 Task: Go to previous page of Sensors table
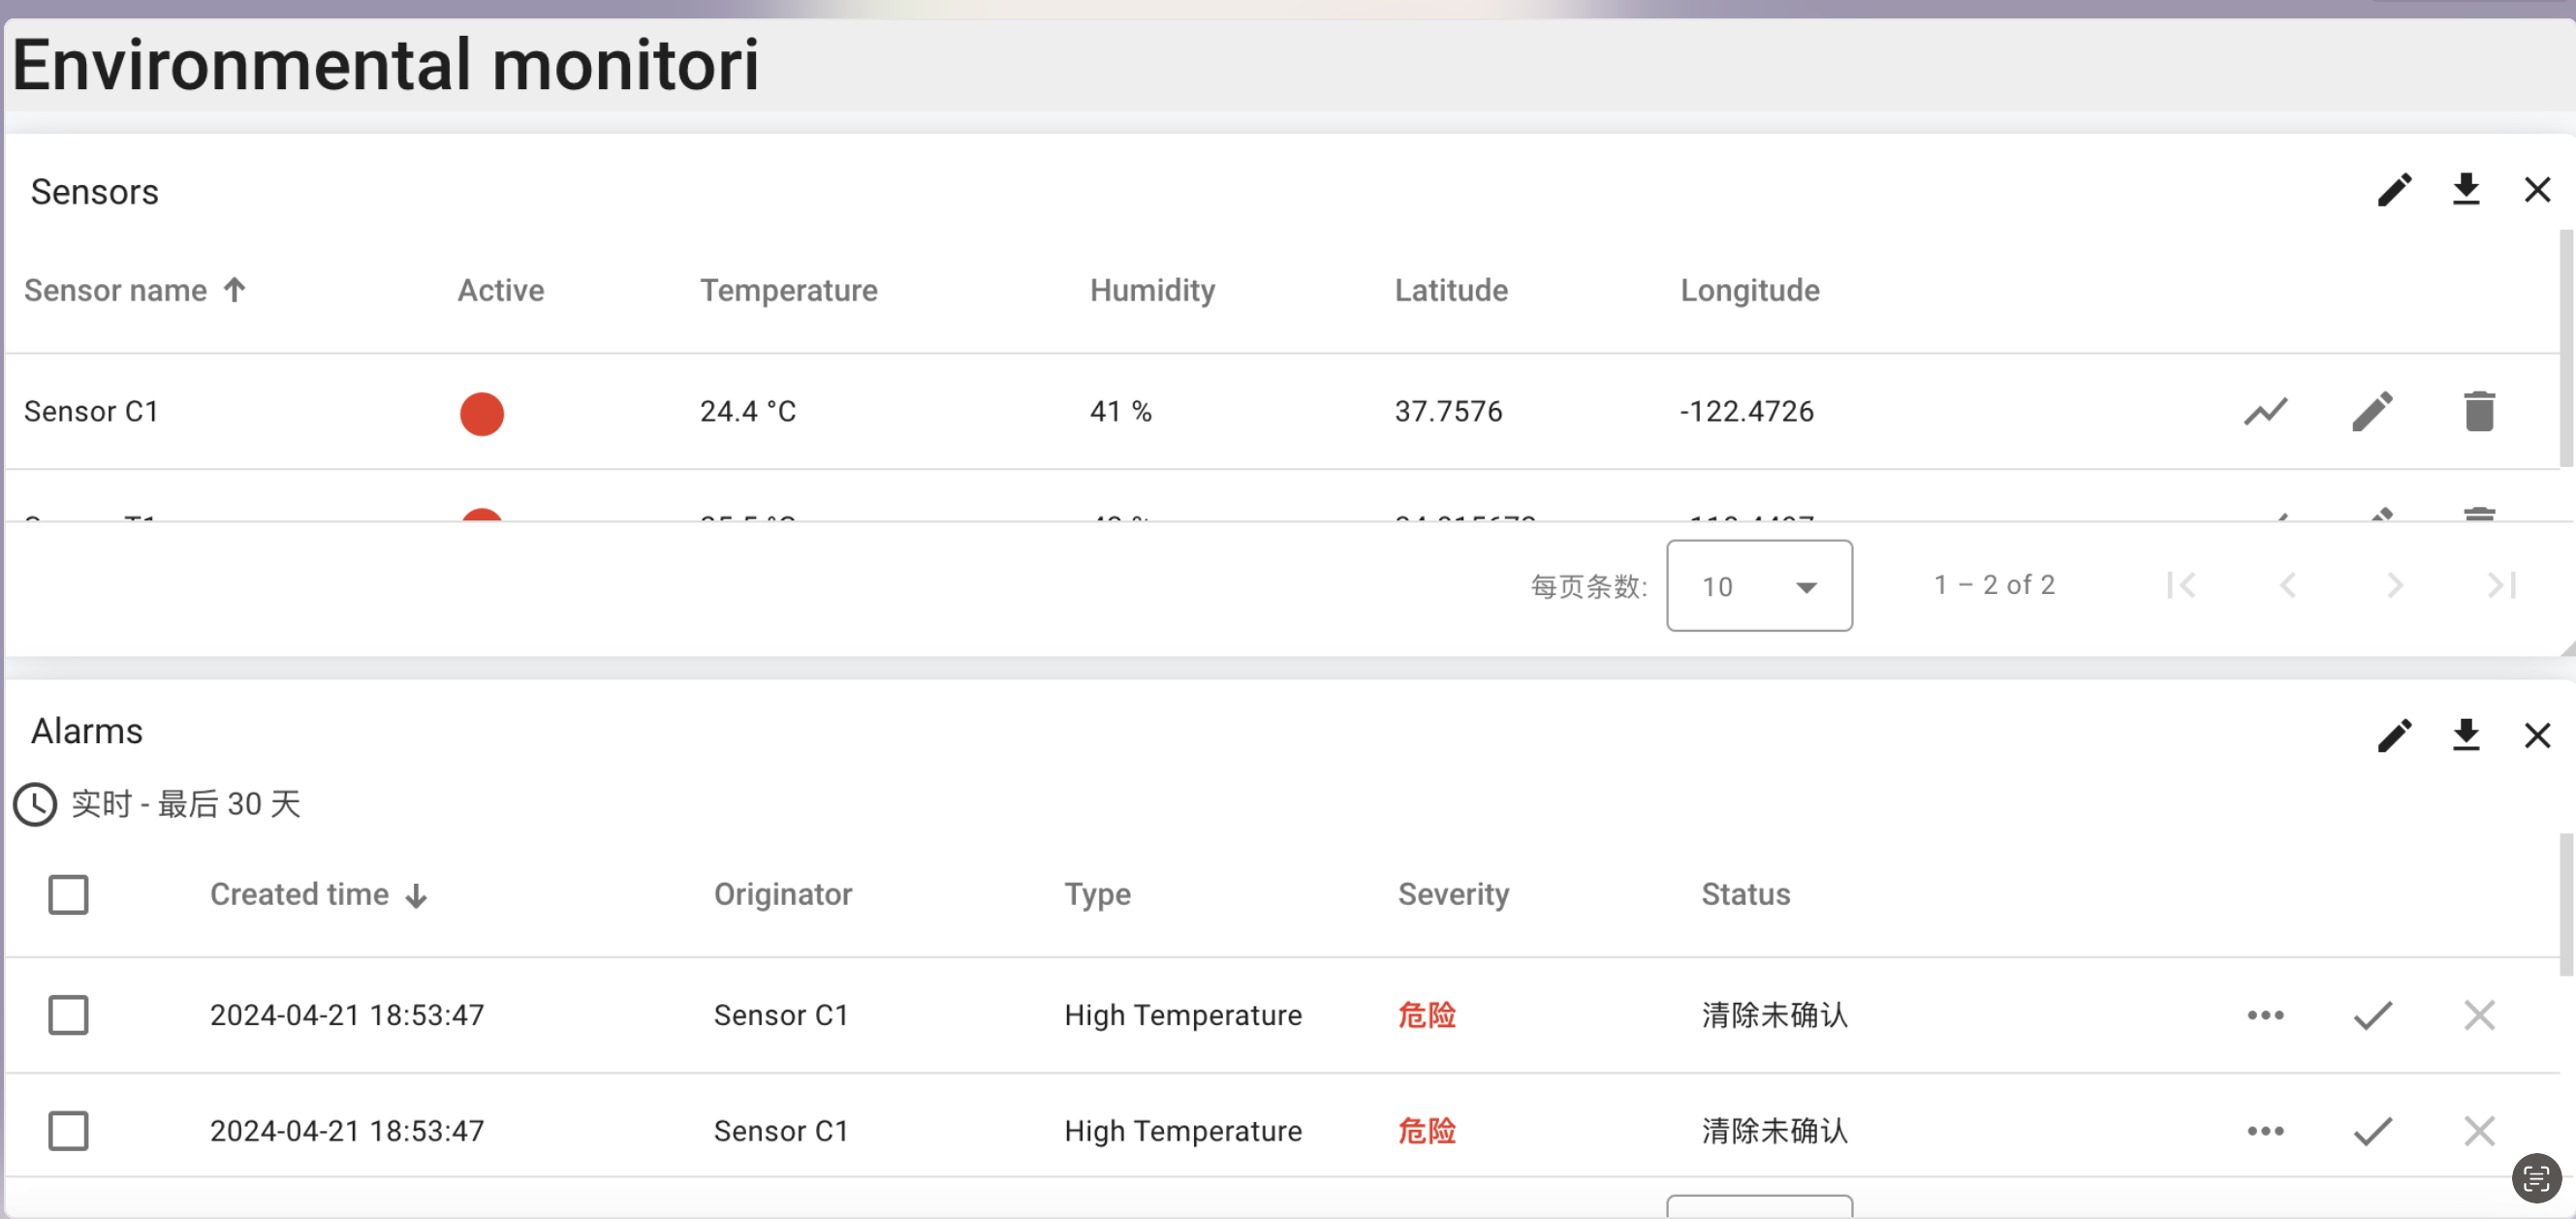click(2287, 585)
